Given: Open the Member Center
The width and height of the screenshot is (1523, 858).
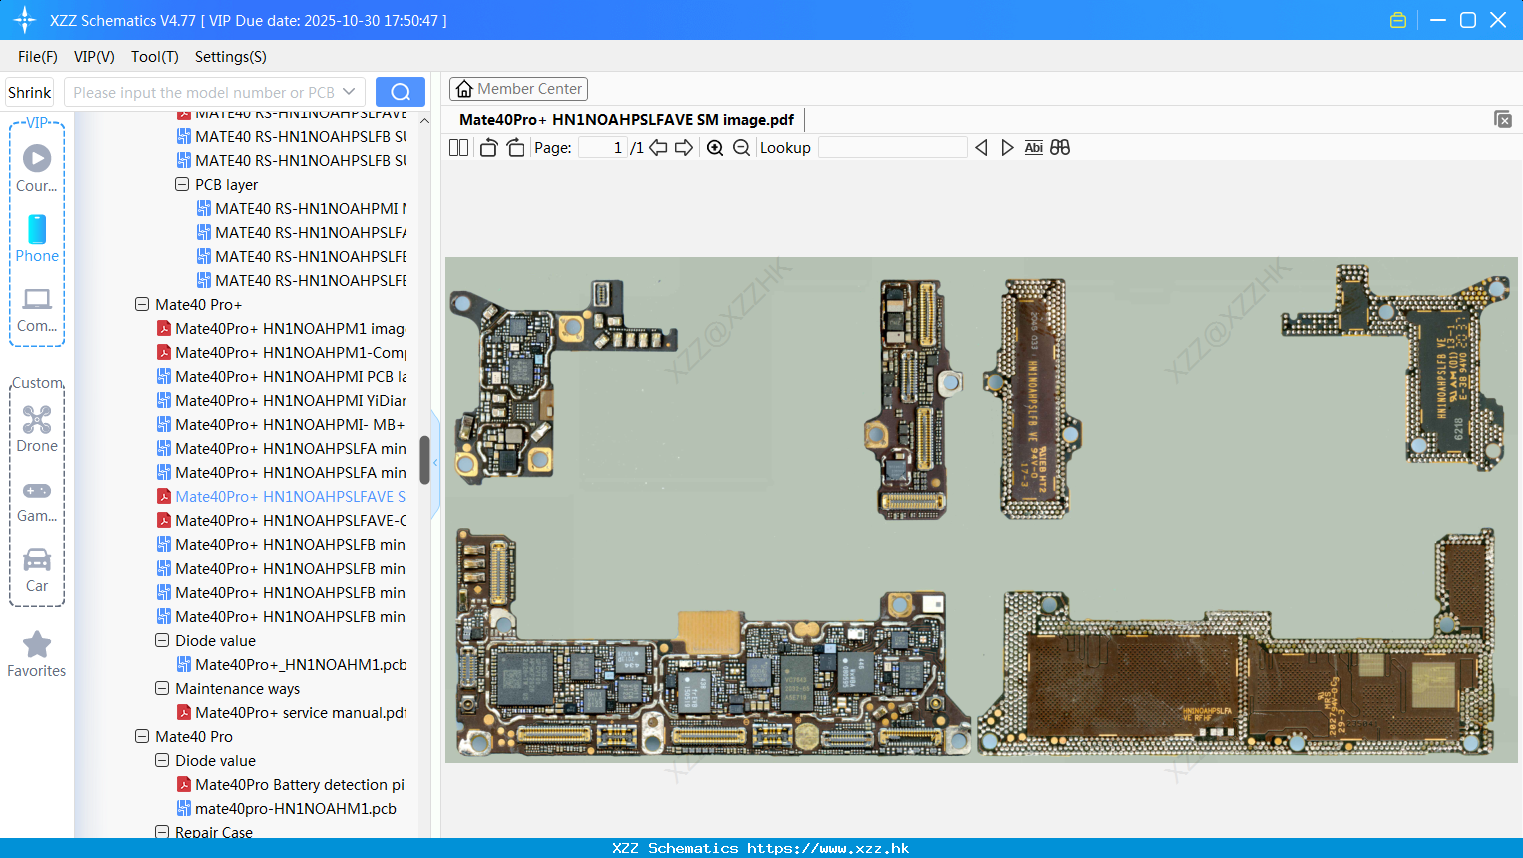Looking at the screenshot, I should (x=518, y=89).
